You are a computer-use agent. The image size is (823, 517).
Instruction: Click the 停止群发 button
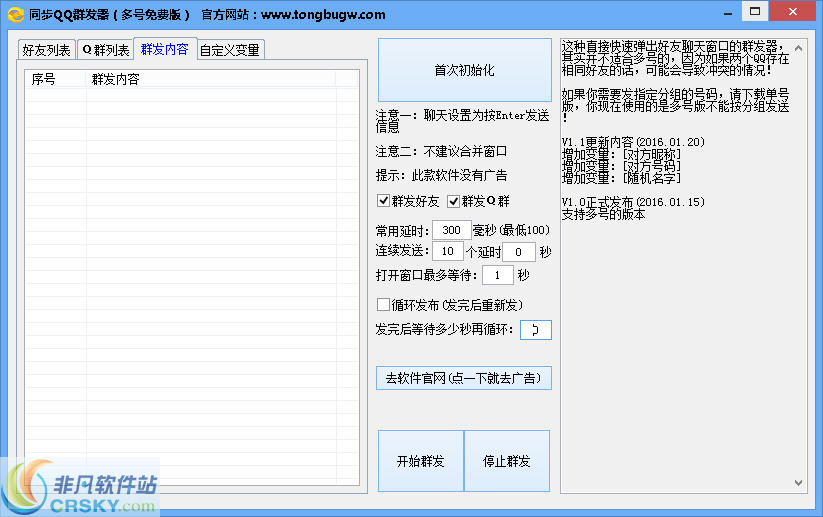[x=507, y=461]
